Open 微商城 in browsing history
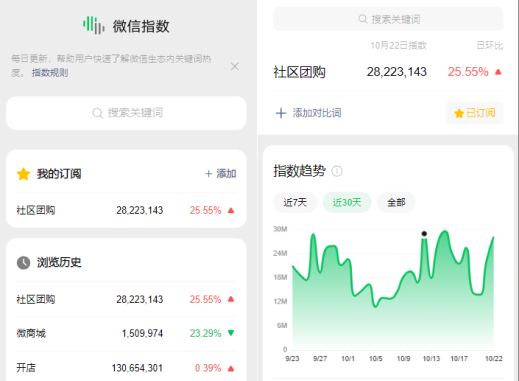 126,333
